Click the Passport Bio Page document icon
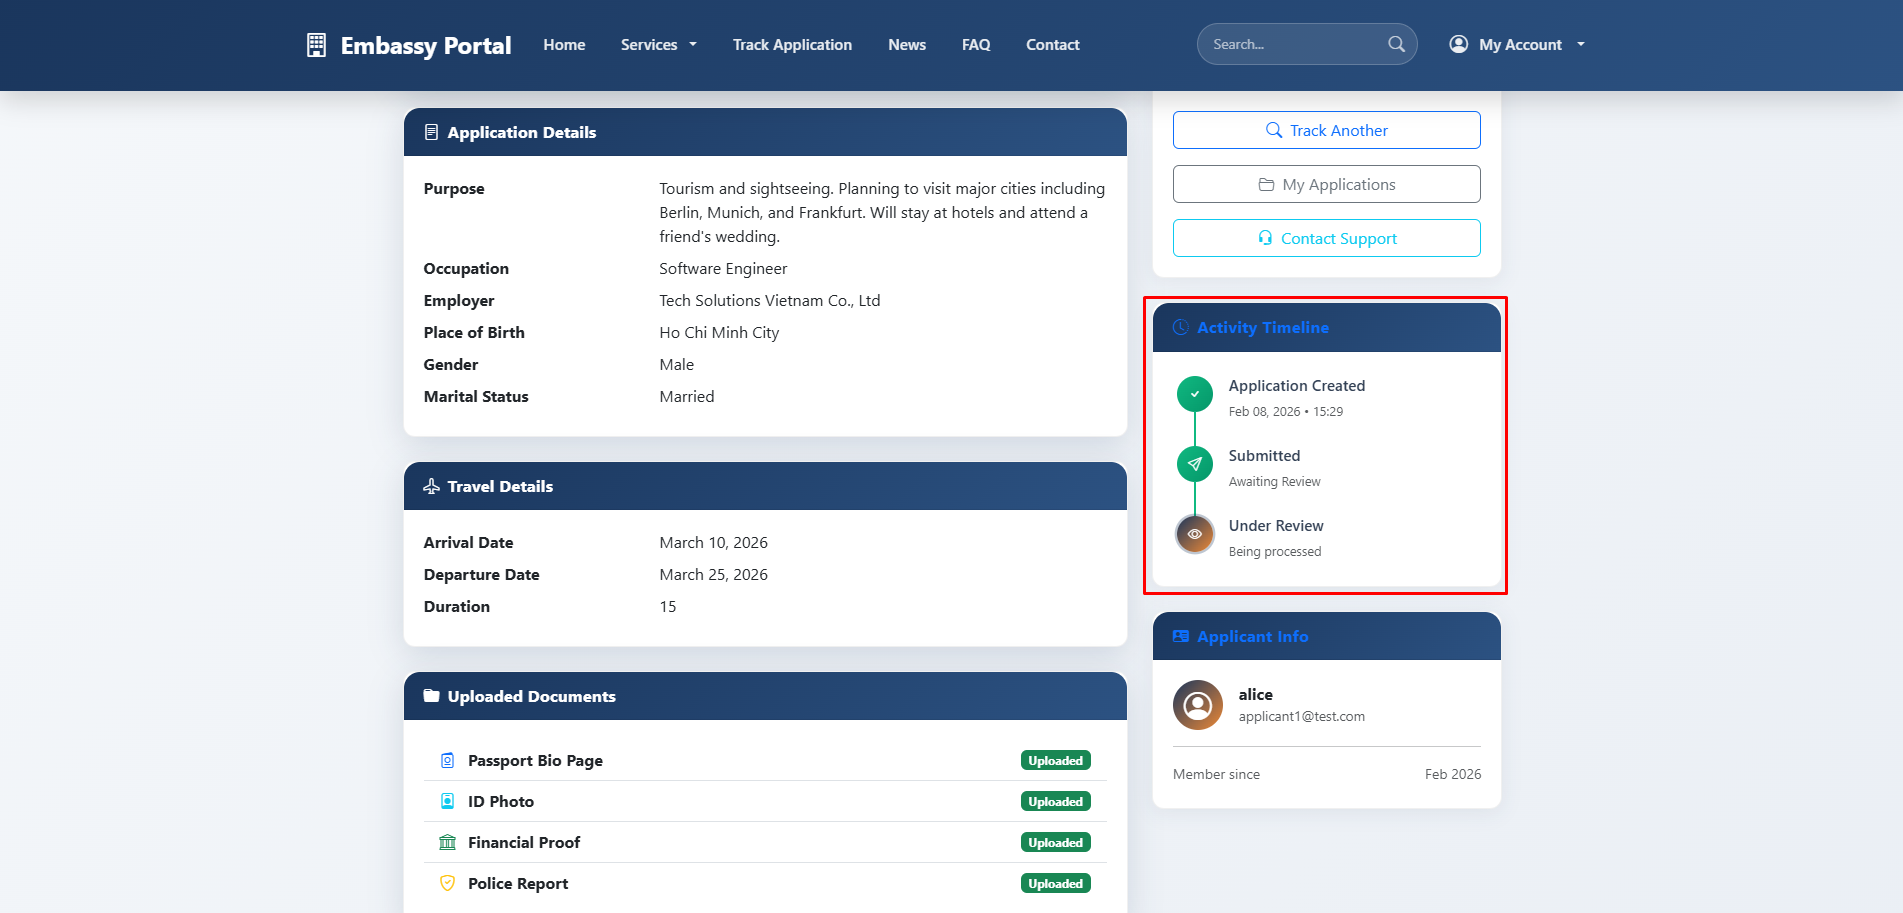 pyautogui.click(x=447, y=761)
